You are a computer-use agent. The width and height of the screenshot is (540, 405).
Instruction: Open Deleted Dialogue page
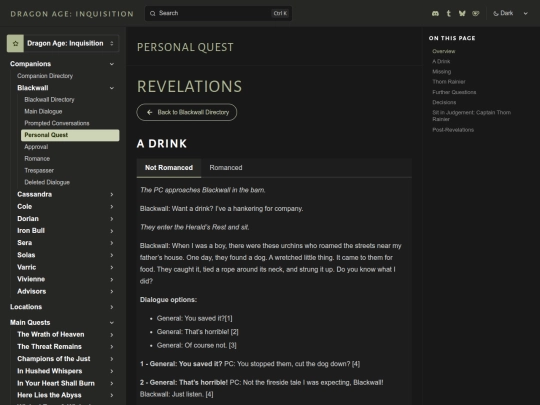click(47, 182)
